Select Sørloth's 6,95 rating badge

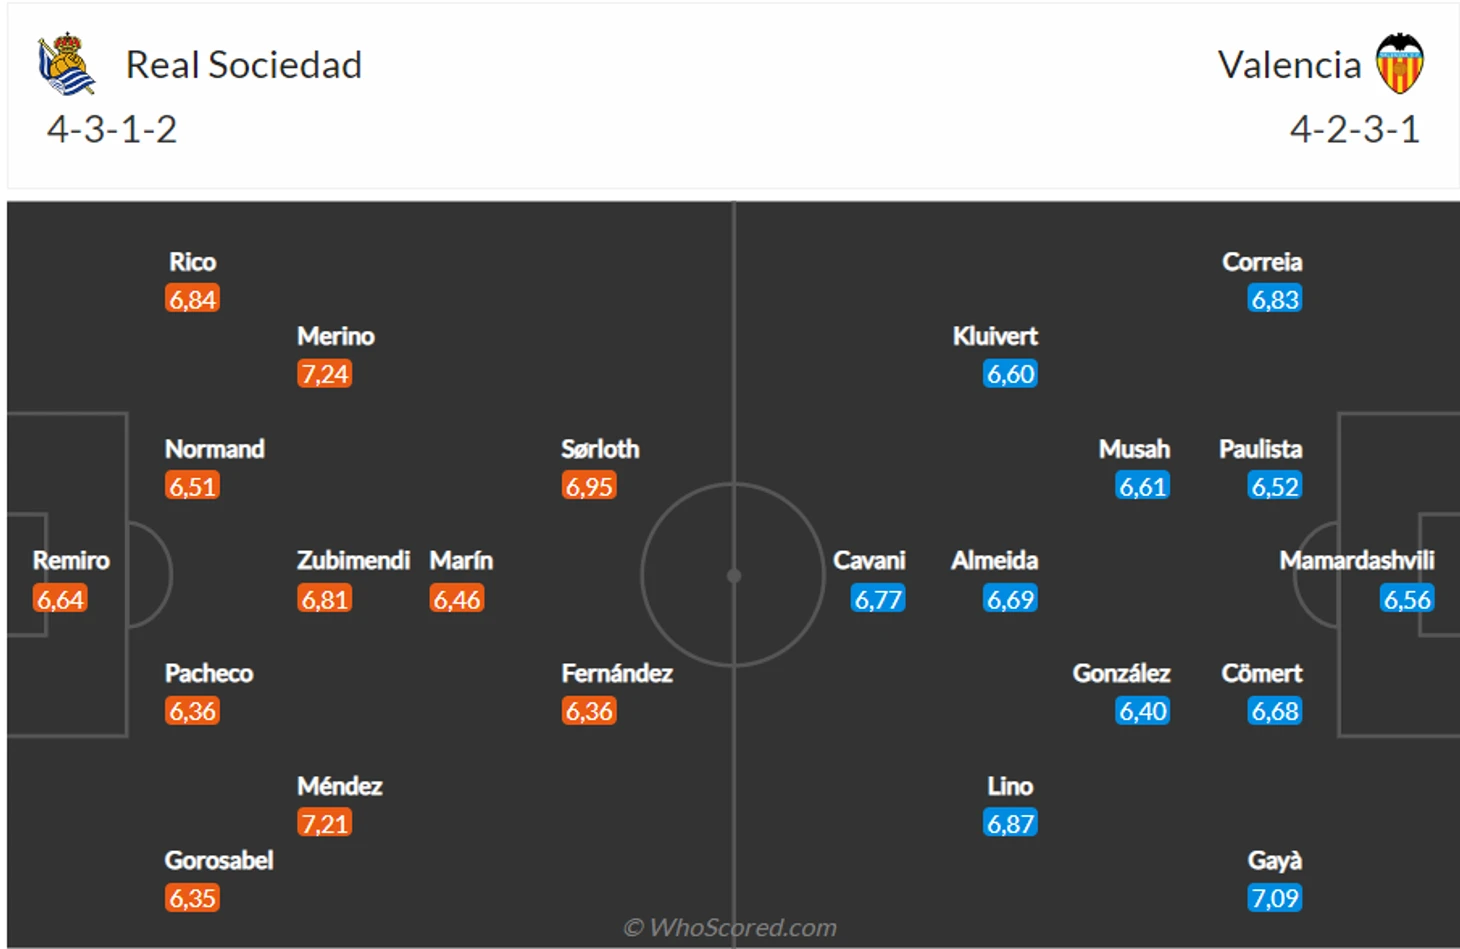click(589, 486)
